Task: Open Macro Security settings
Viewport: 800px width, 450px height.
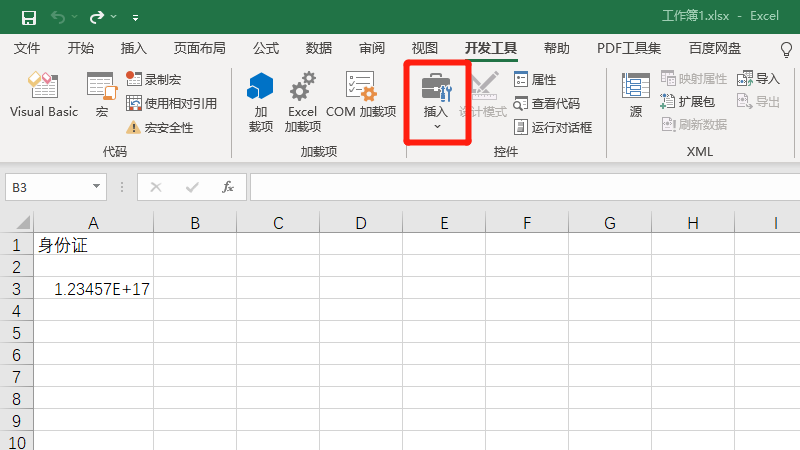Action: (x=160, y=127)
